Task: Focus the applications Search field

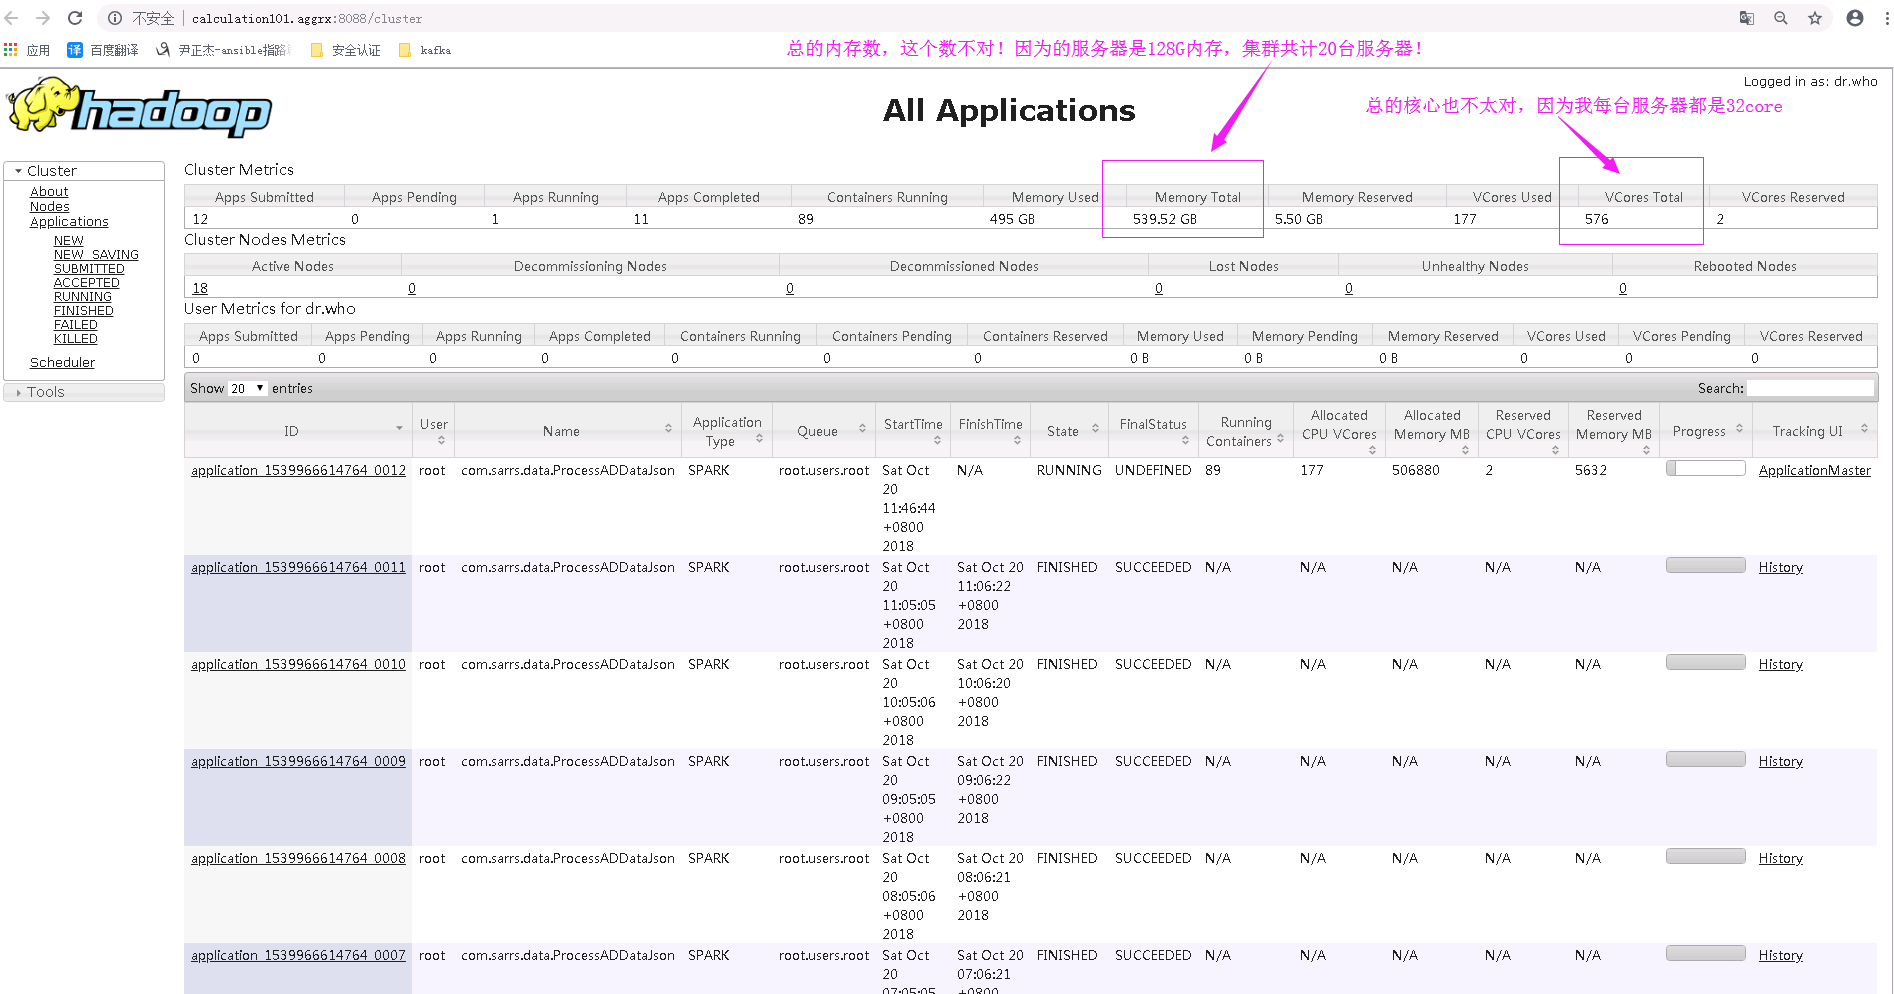Action: click(1810, 388)
